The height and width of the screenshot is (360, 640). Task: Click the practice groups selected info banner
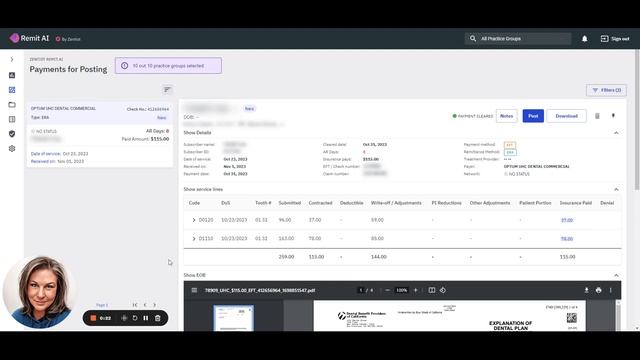click(168, 65)
